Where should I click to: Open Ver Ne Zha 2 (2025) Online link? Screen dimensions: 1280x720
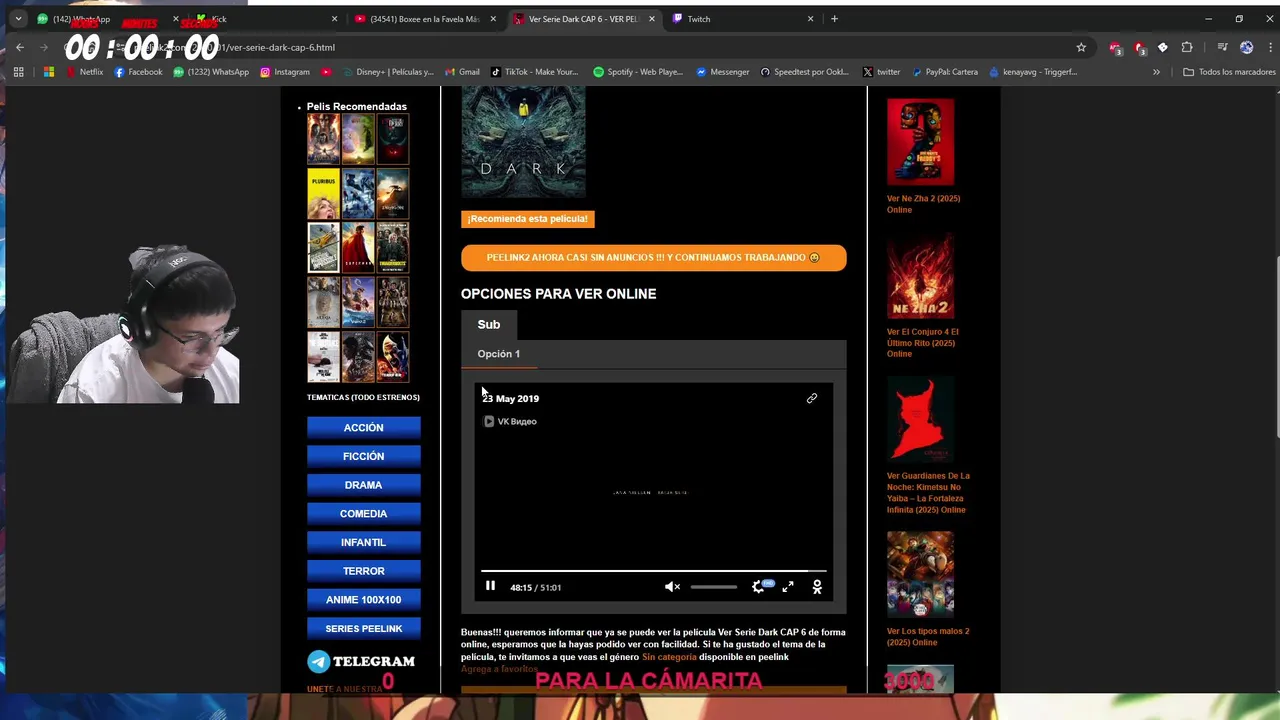tap(923, 204)
